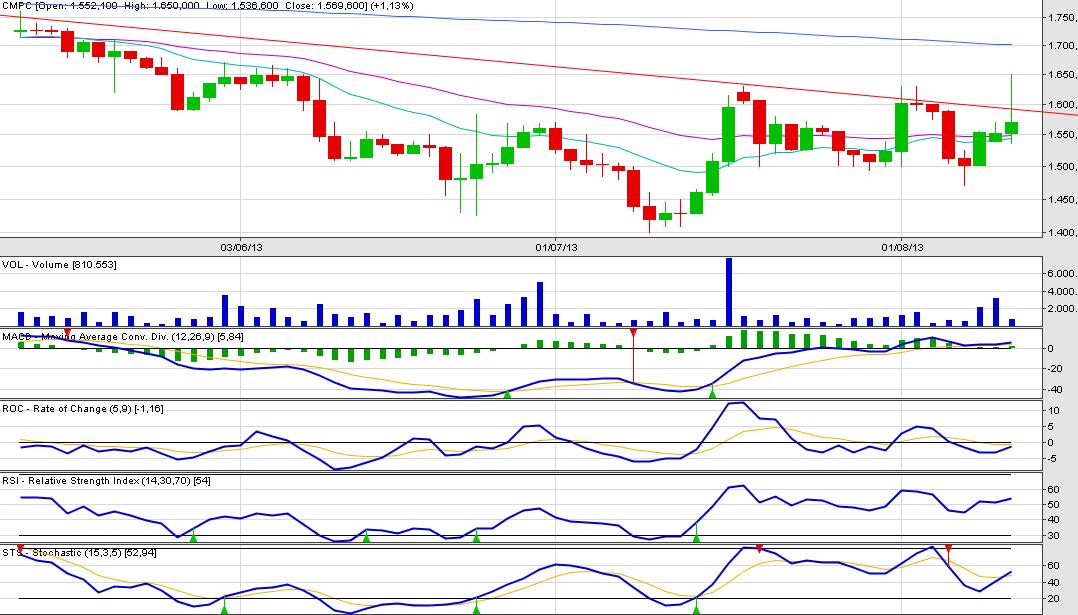Click the MACD red sell marker with the long vertical line
The image size is (1078, 615).
click(x=633, y=332)
